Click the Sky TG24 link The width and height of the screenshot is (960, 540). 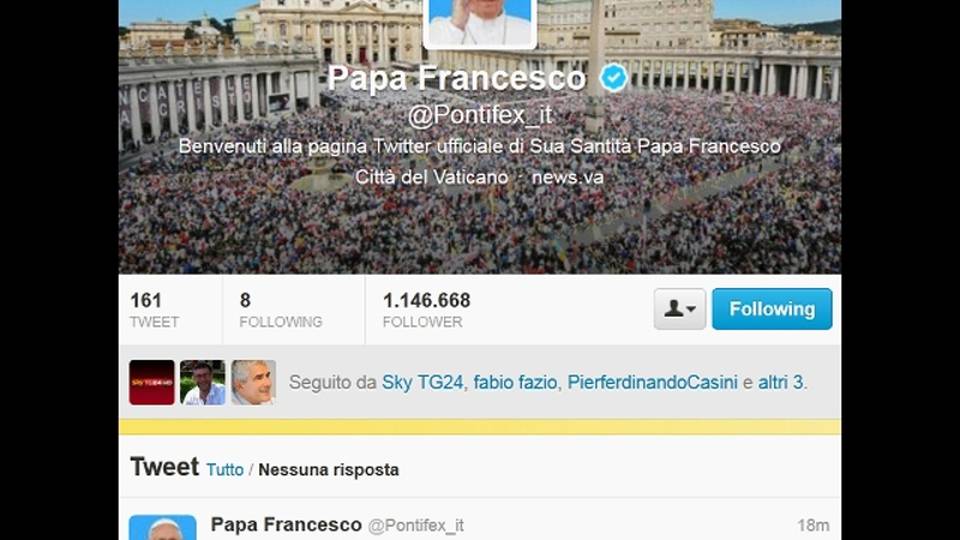[x=422, y=383]
